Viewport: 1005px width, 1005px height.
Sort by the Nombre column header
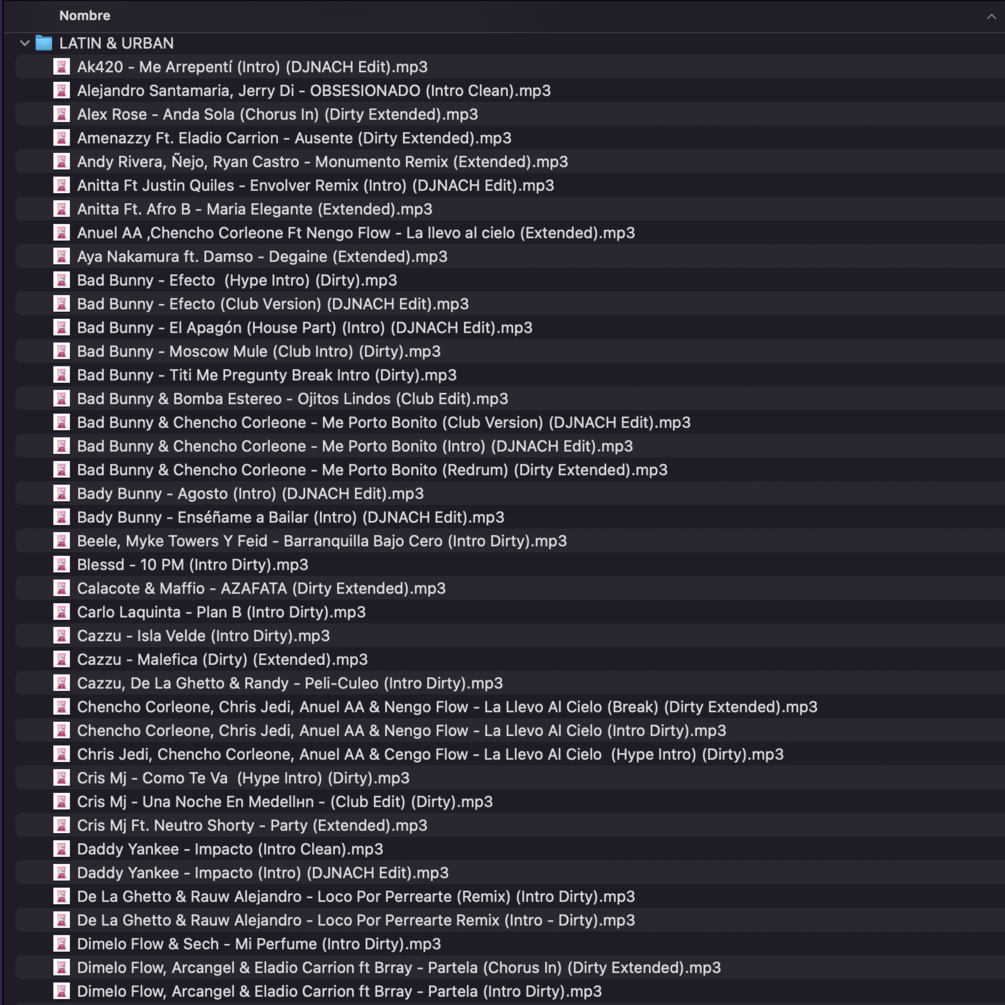click(85, 15)
